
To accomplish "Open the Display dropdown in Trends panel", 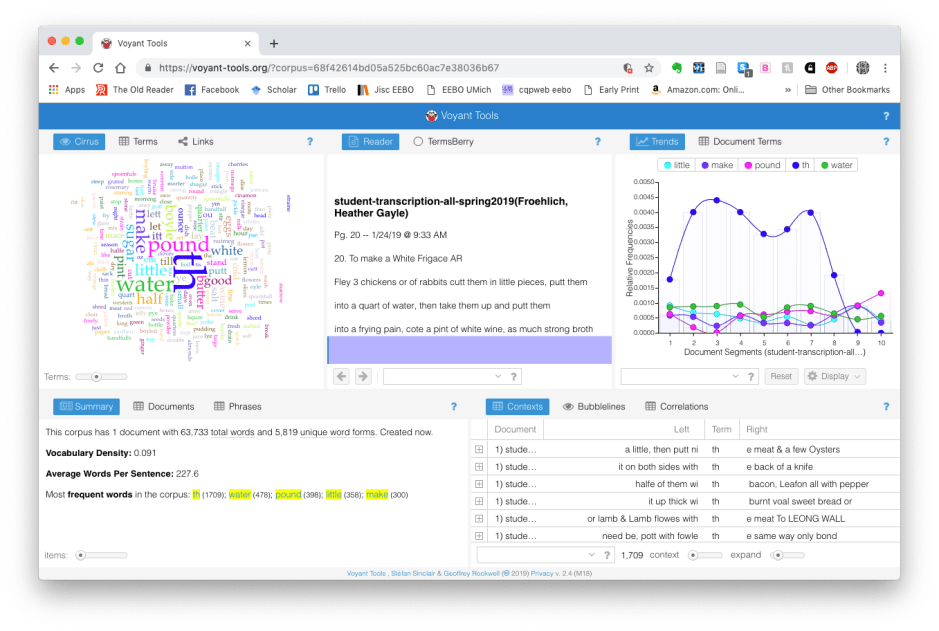I will tap(835, 376).
